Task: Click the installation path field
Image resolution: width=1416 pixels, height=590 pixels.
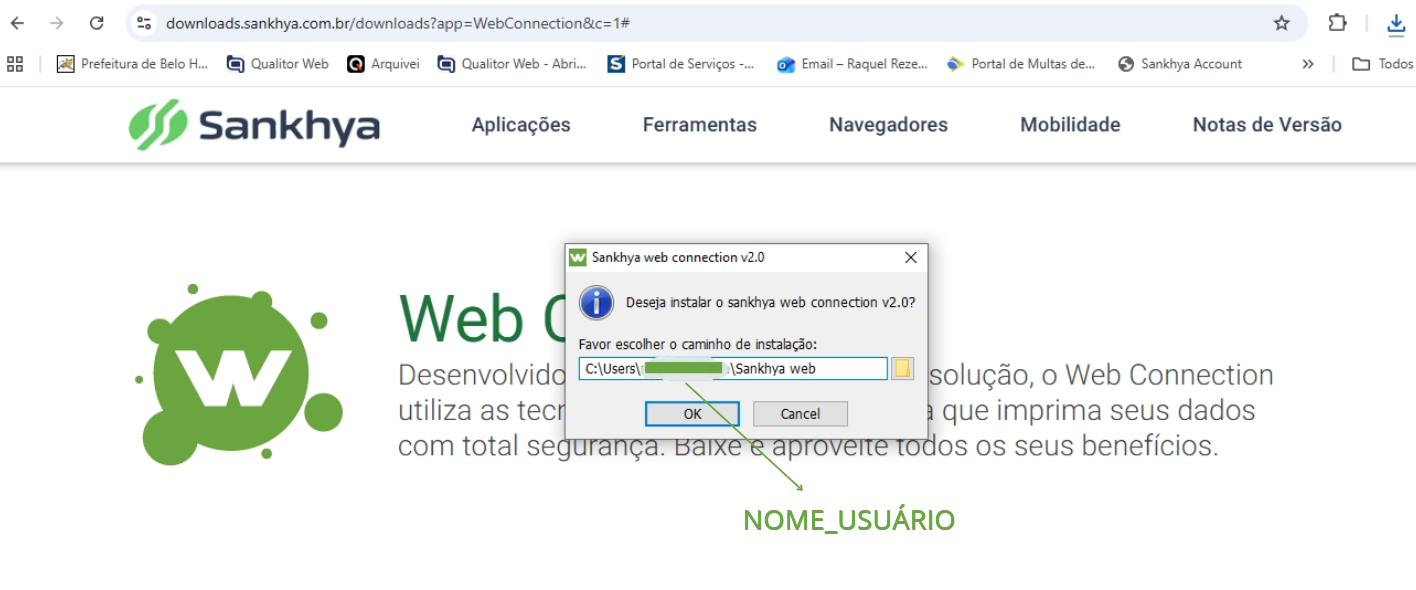Action: (733, 369)
